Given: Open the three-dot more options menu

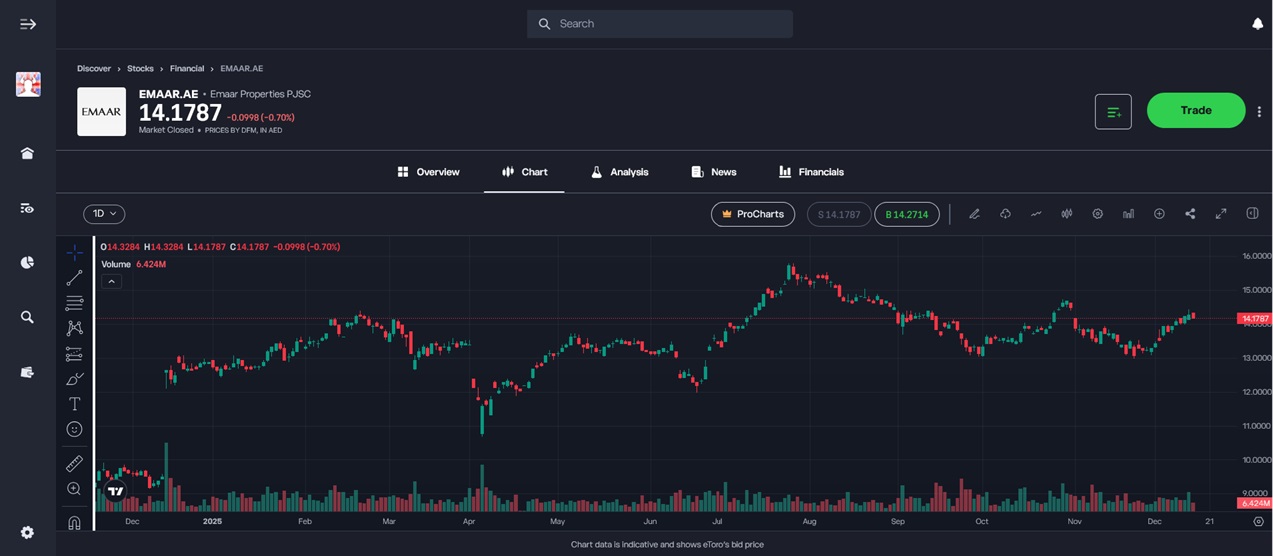Looking at the screenshot, I should click(x=1259, y=111).
